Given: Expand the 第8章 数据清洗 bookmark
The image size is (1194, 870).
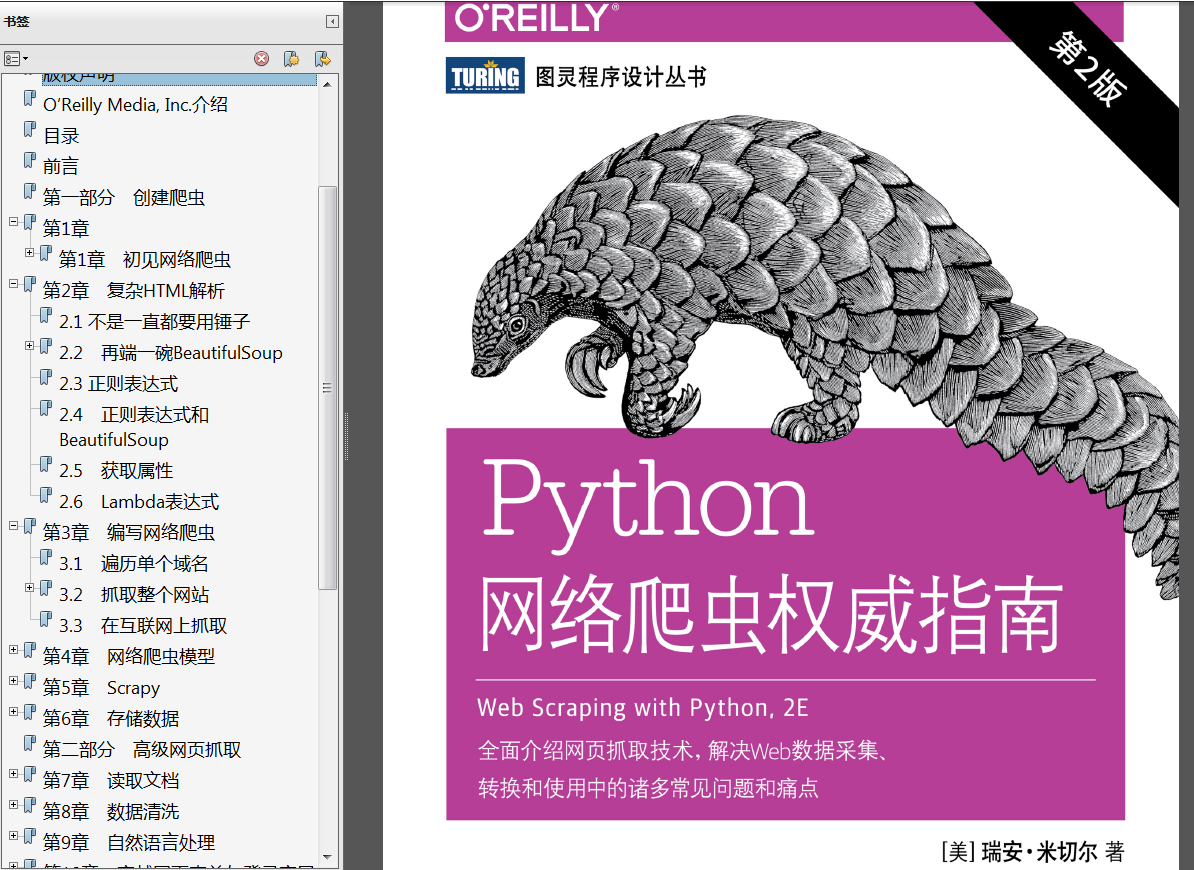Looking at the screenshot, I should [x=13, y=805].
